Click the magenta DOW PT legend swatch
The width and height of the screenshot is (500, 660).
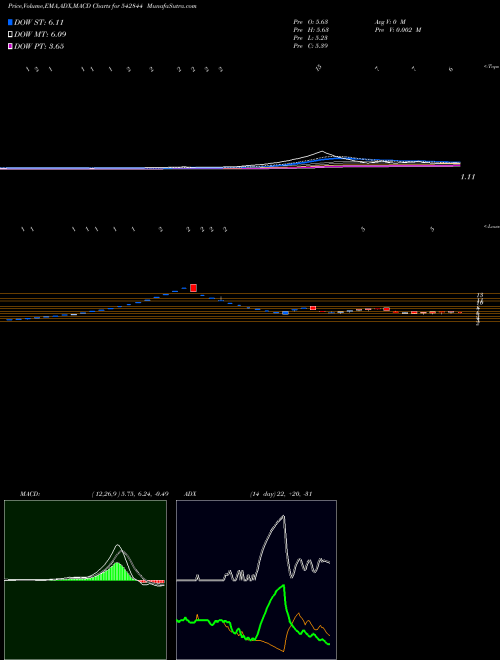[x=11, y=46]
